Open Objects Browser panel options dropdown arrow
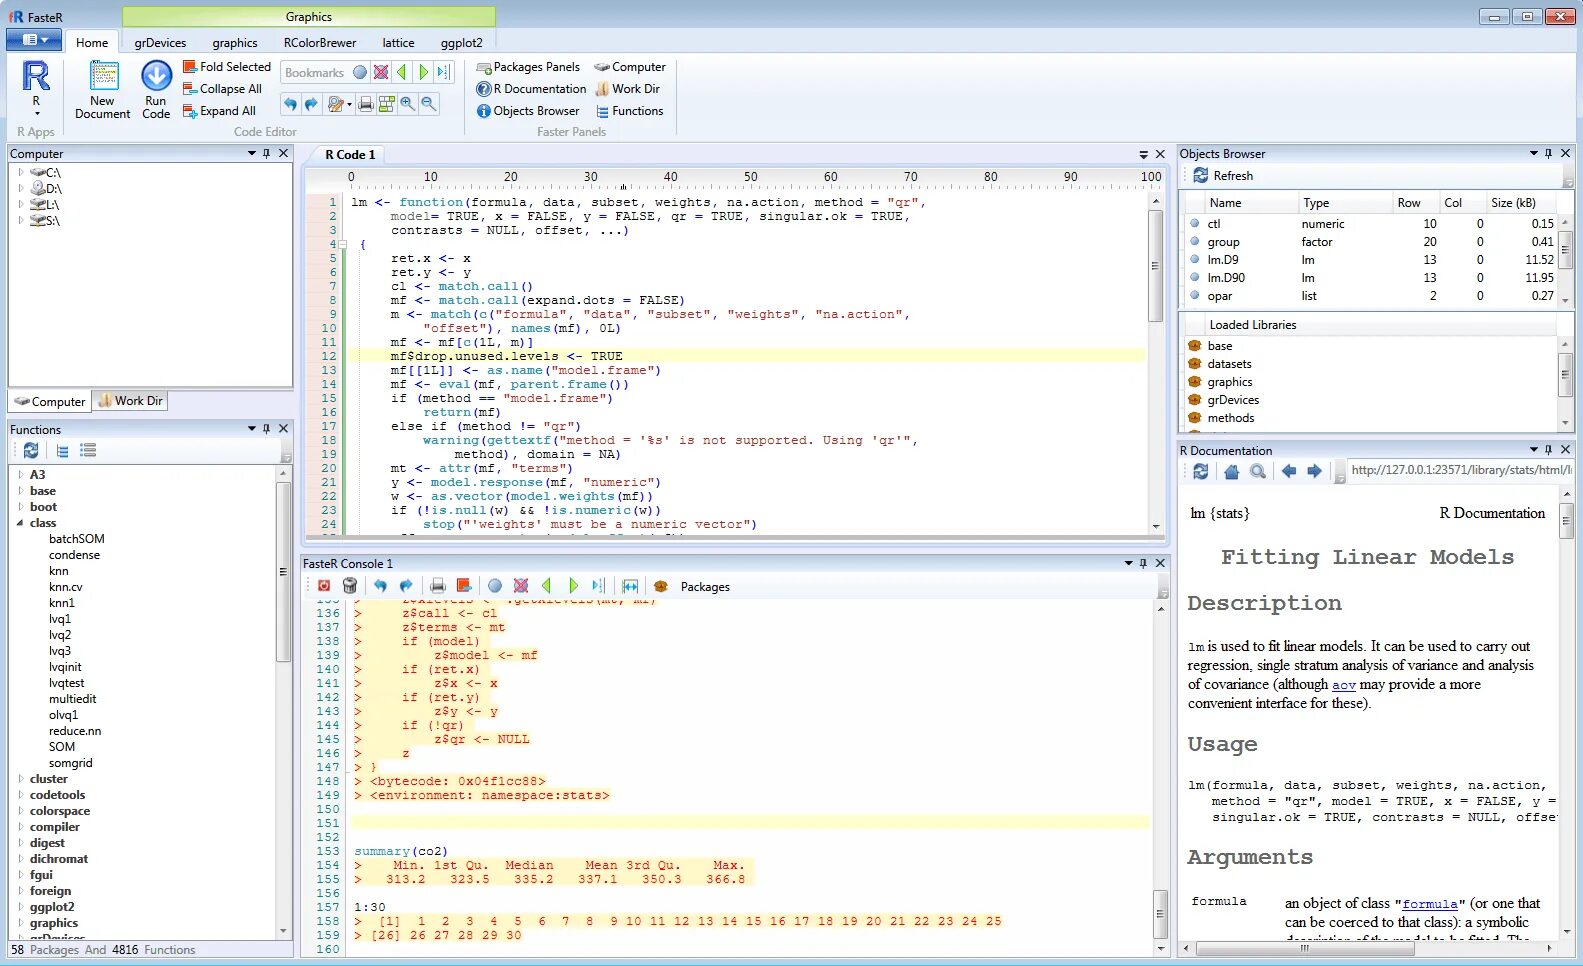The height and width of the screenshot is (966, 1583). [1533, 153]
